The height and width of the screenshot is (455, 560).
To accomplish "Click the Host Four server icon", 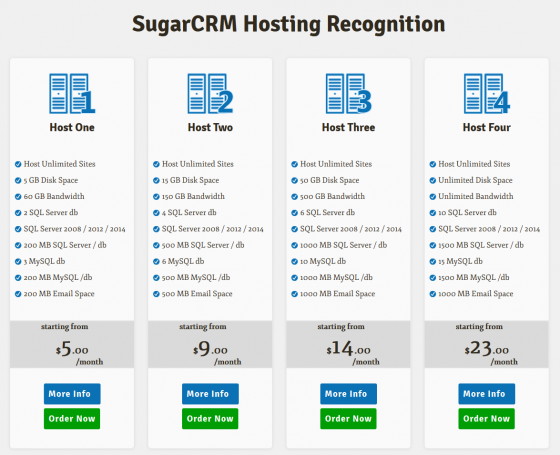I will point(487,94).
